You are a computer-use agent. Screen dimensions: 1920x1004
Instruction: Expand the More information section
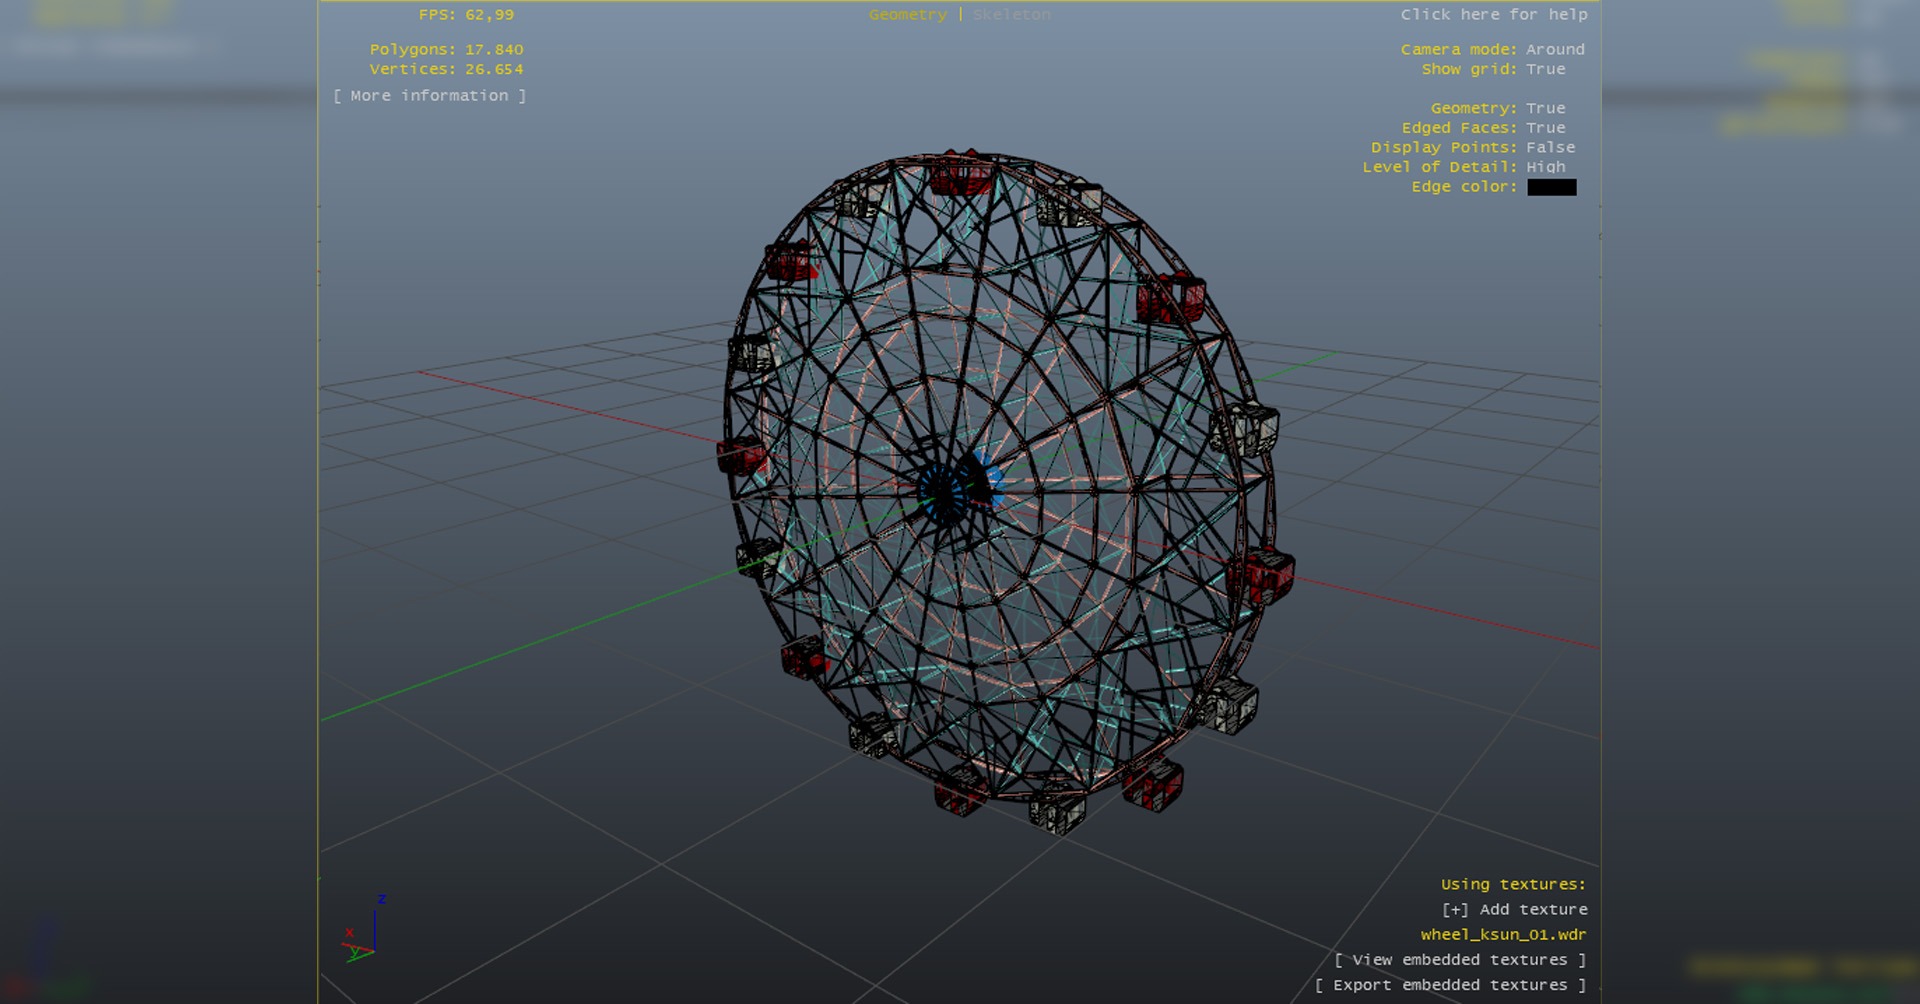(x=429, y=96)
